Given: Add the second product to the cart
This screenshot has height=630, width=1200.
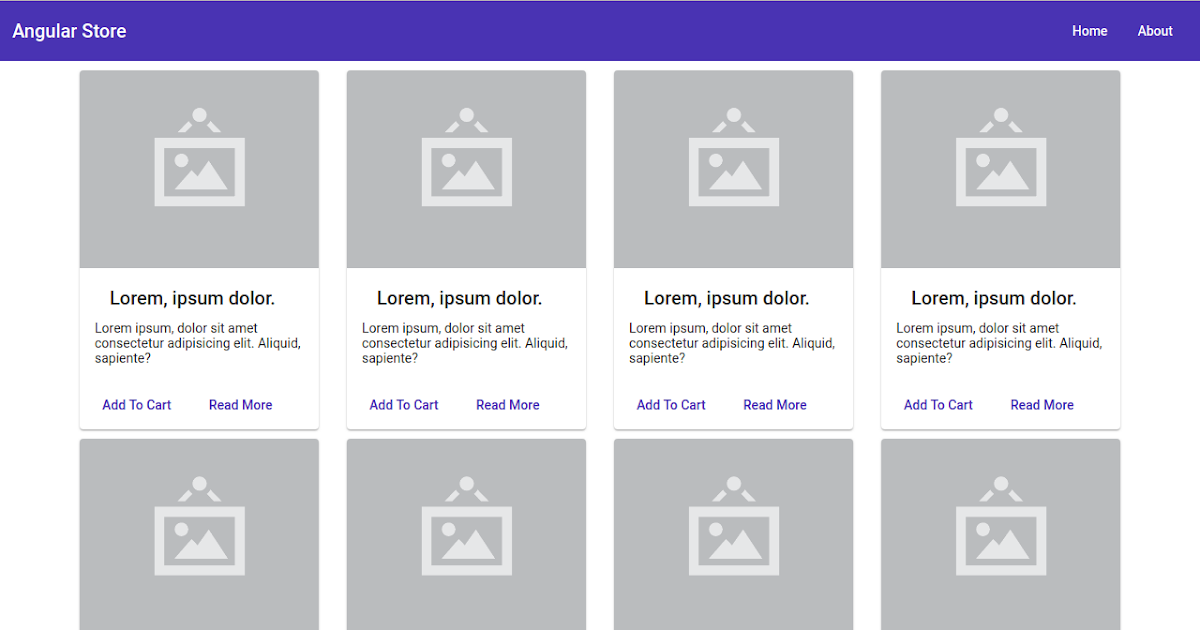Looking at the screenshot, I should point(403,404).
